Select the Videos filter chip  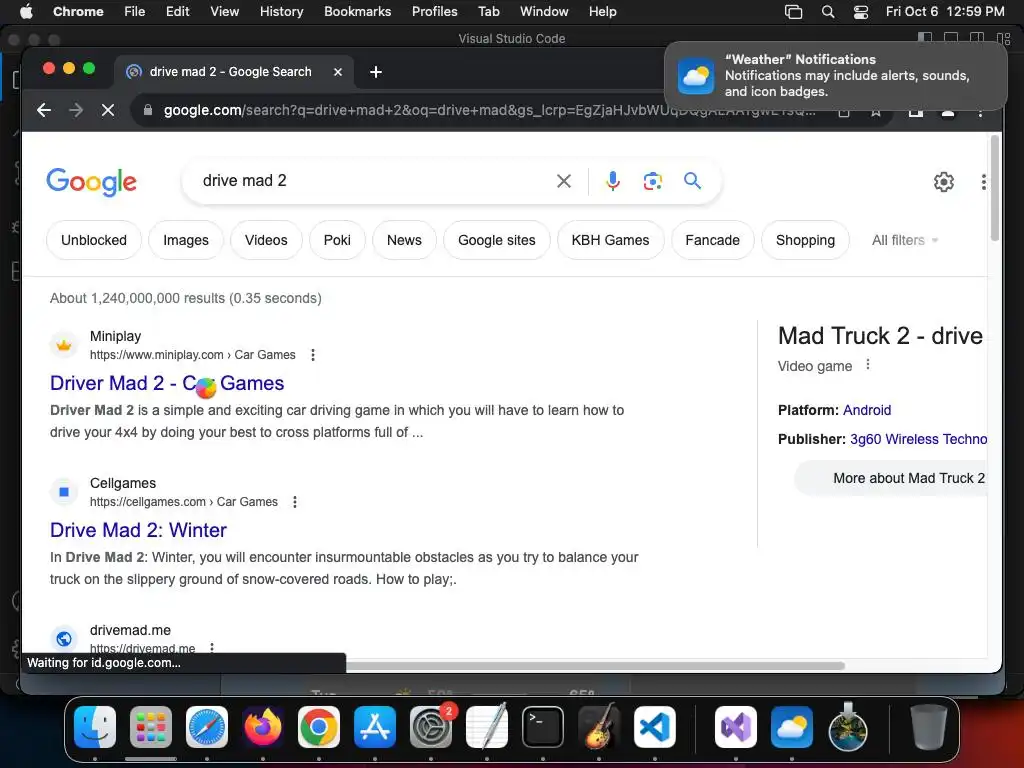[x=266, y=240]
